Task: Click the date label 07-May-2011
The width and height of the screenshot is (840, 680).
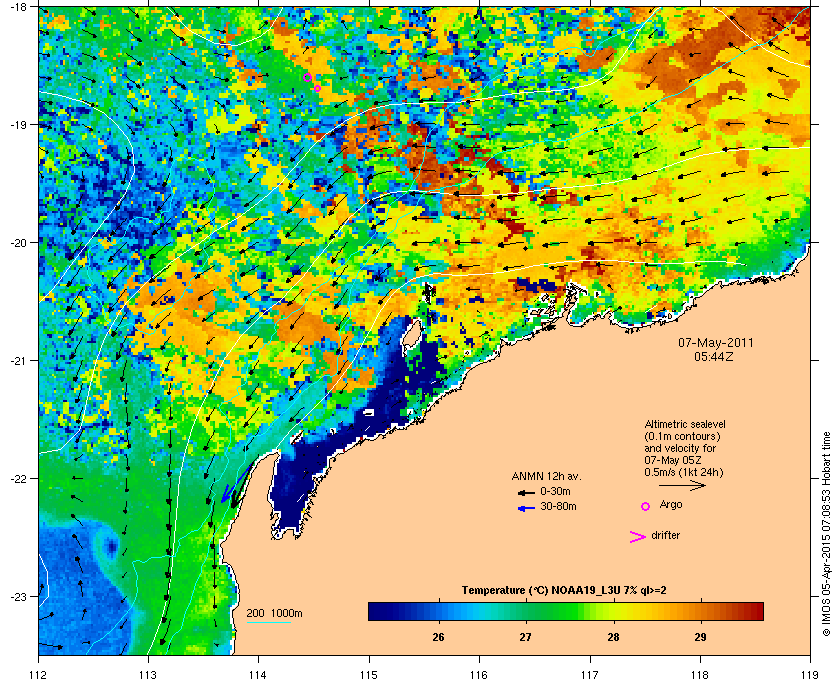Action: (x=715, y=342)
